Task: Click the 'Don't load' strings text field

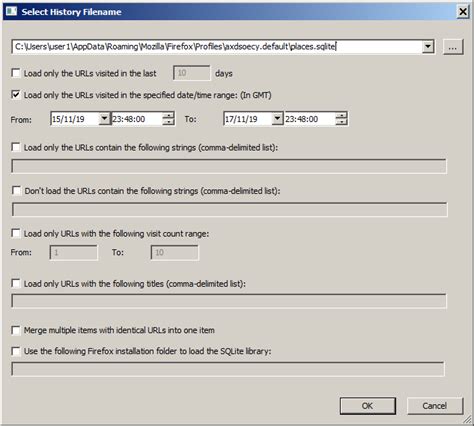Action: [x=230, y=209]
